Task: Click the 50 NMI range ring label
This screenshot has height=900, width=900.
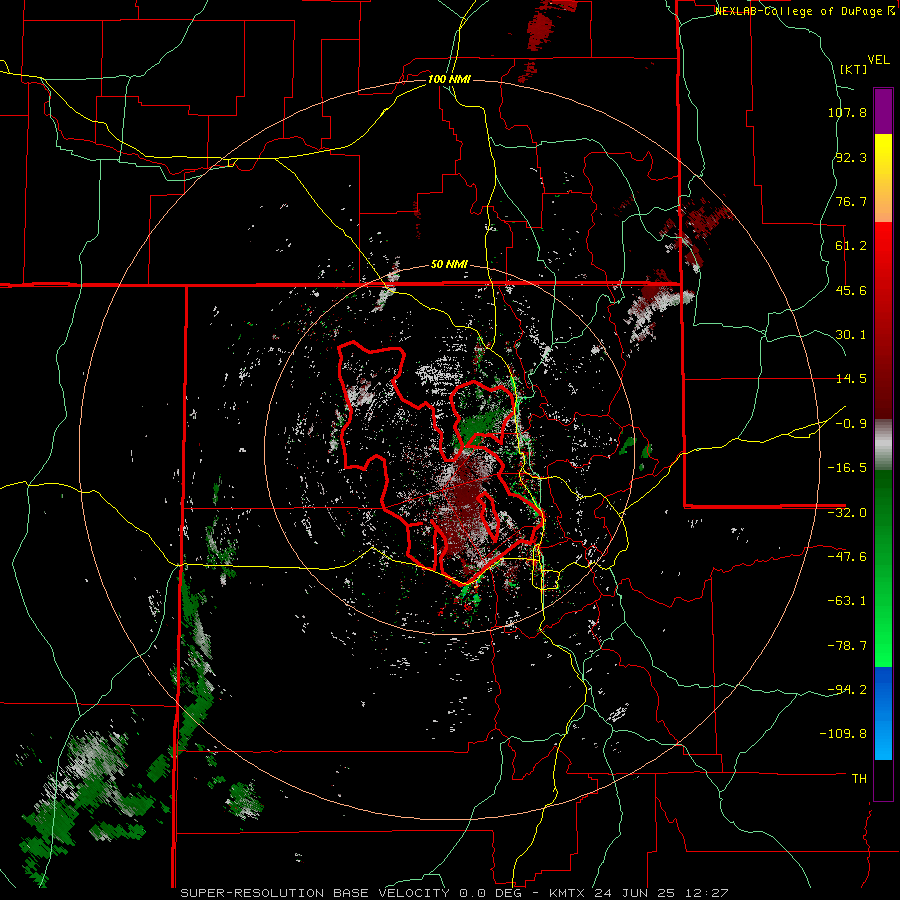Action: (x=449, y=265)
